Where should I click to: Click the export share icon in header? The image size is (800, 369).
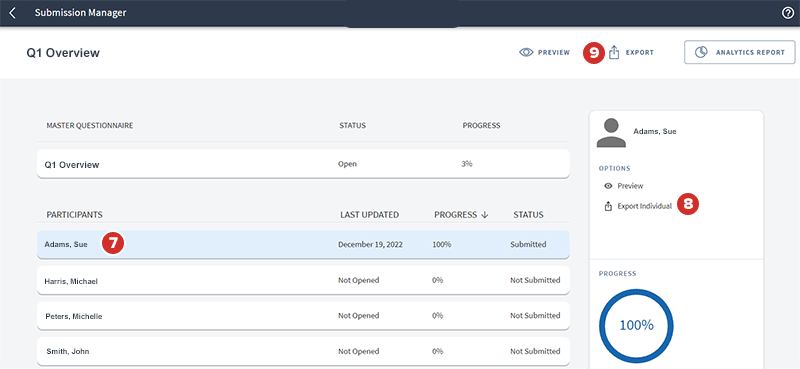(614, 52)
